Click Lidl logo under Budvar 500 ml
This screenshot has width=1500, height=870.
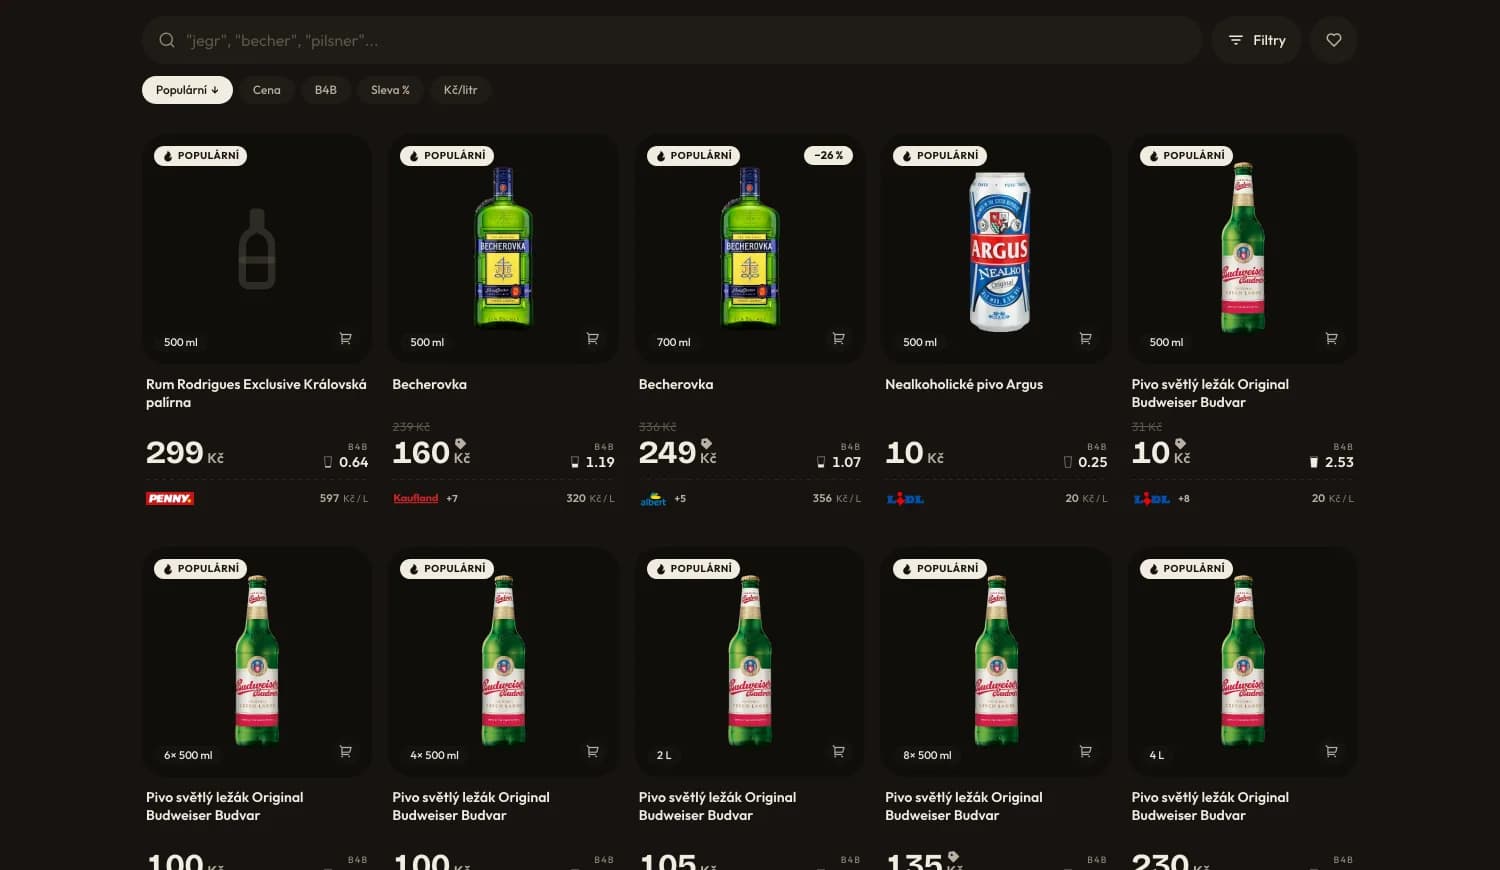tap(1151, 498)
